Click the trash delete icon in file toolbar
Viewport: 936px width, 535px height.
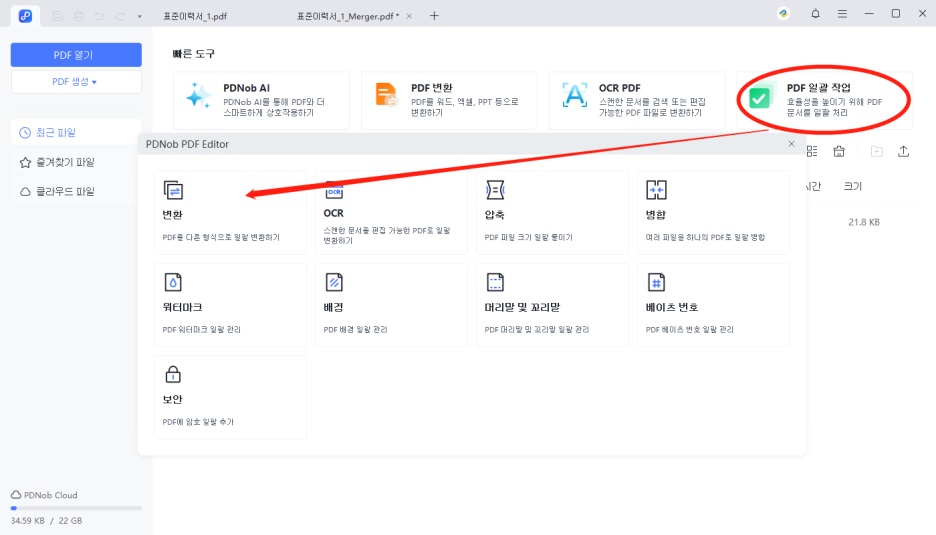click(x=839, y=152)
